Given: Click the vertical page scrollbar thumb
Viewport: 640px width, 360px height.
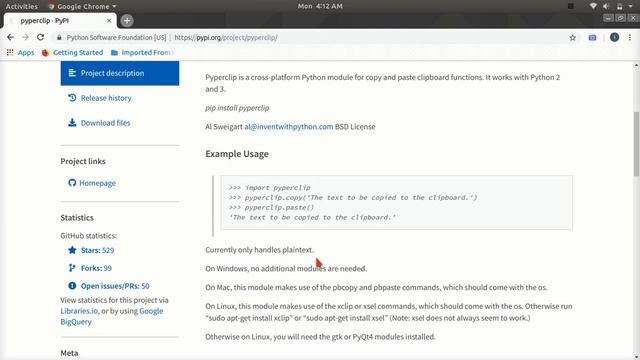Looking at the screenshot, I should tap(636, 144).
